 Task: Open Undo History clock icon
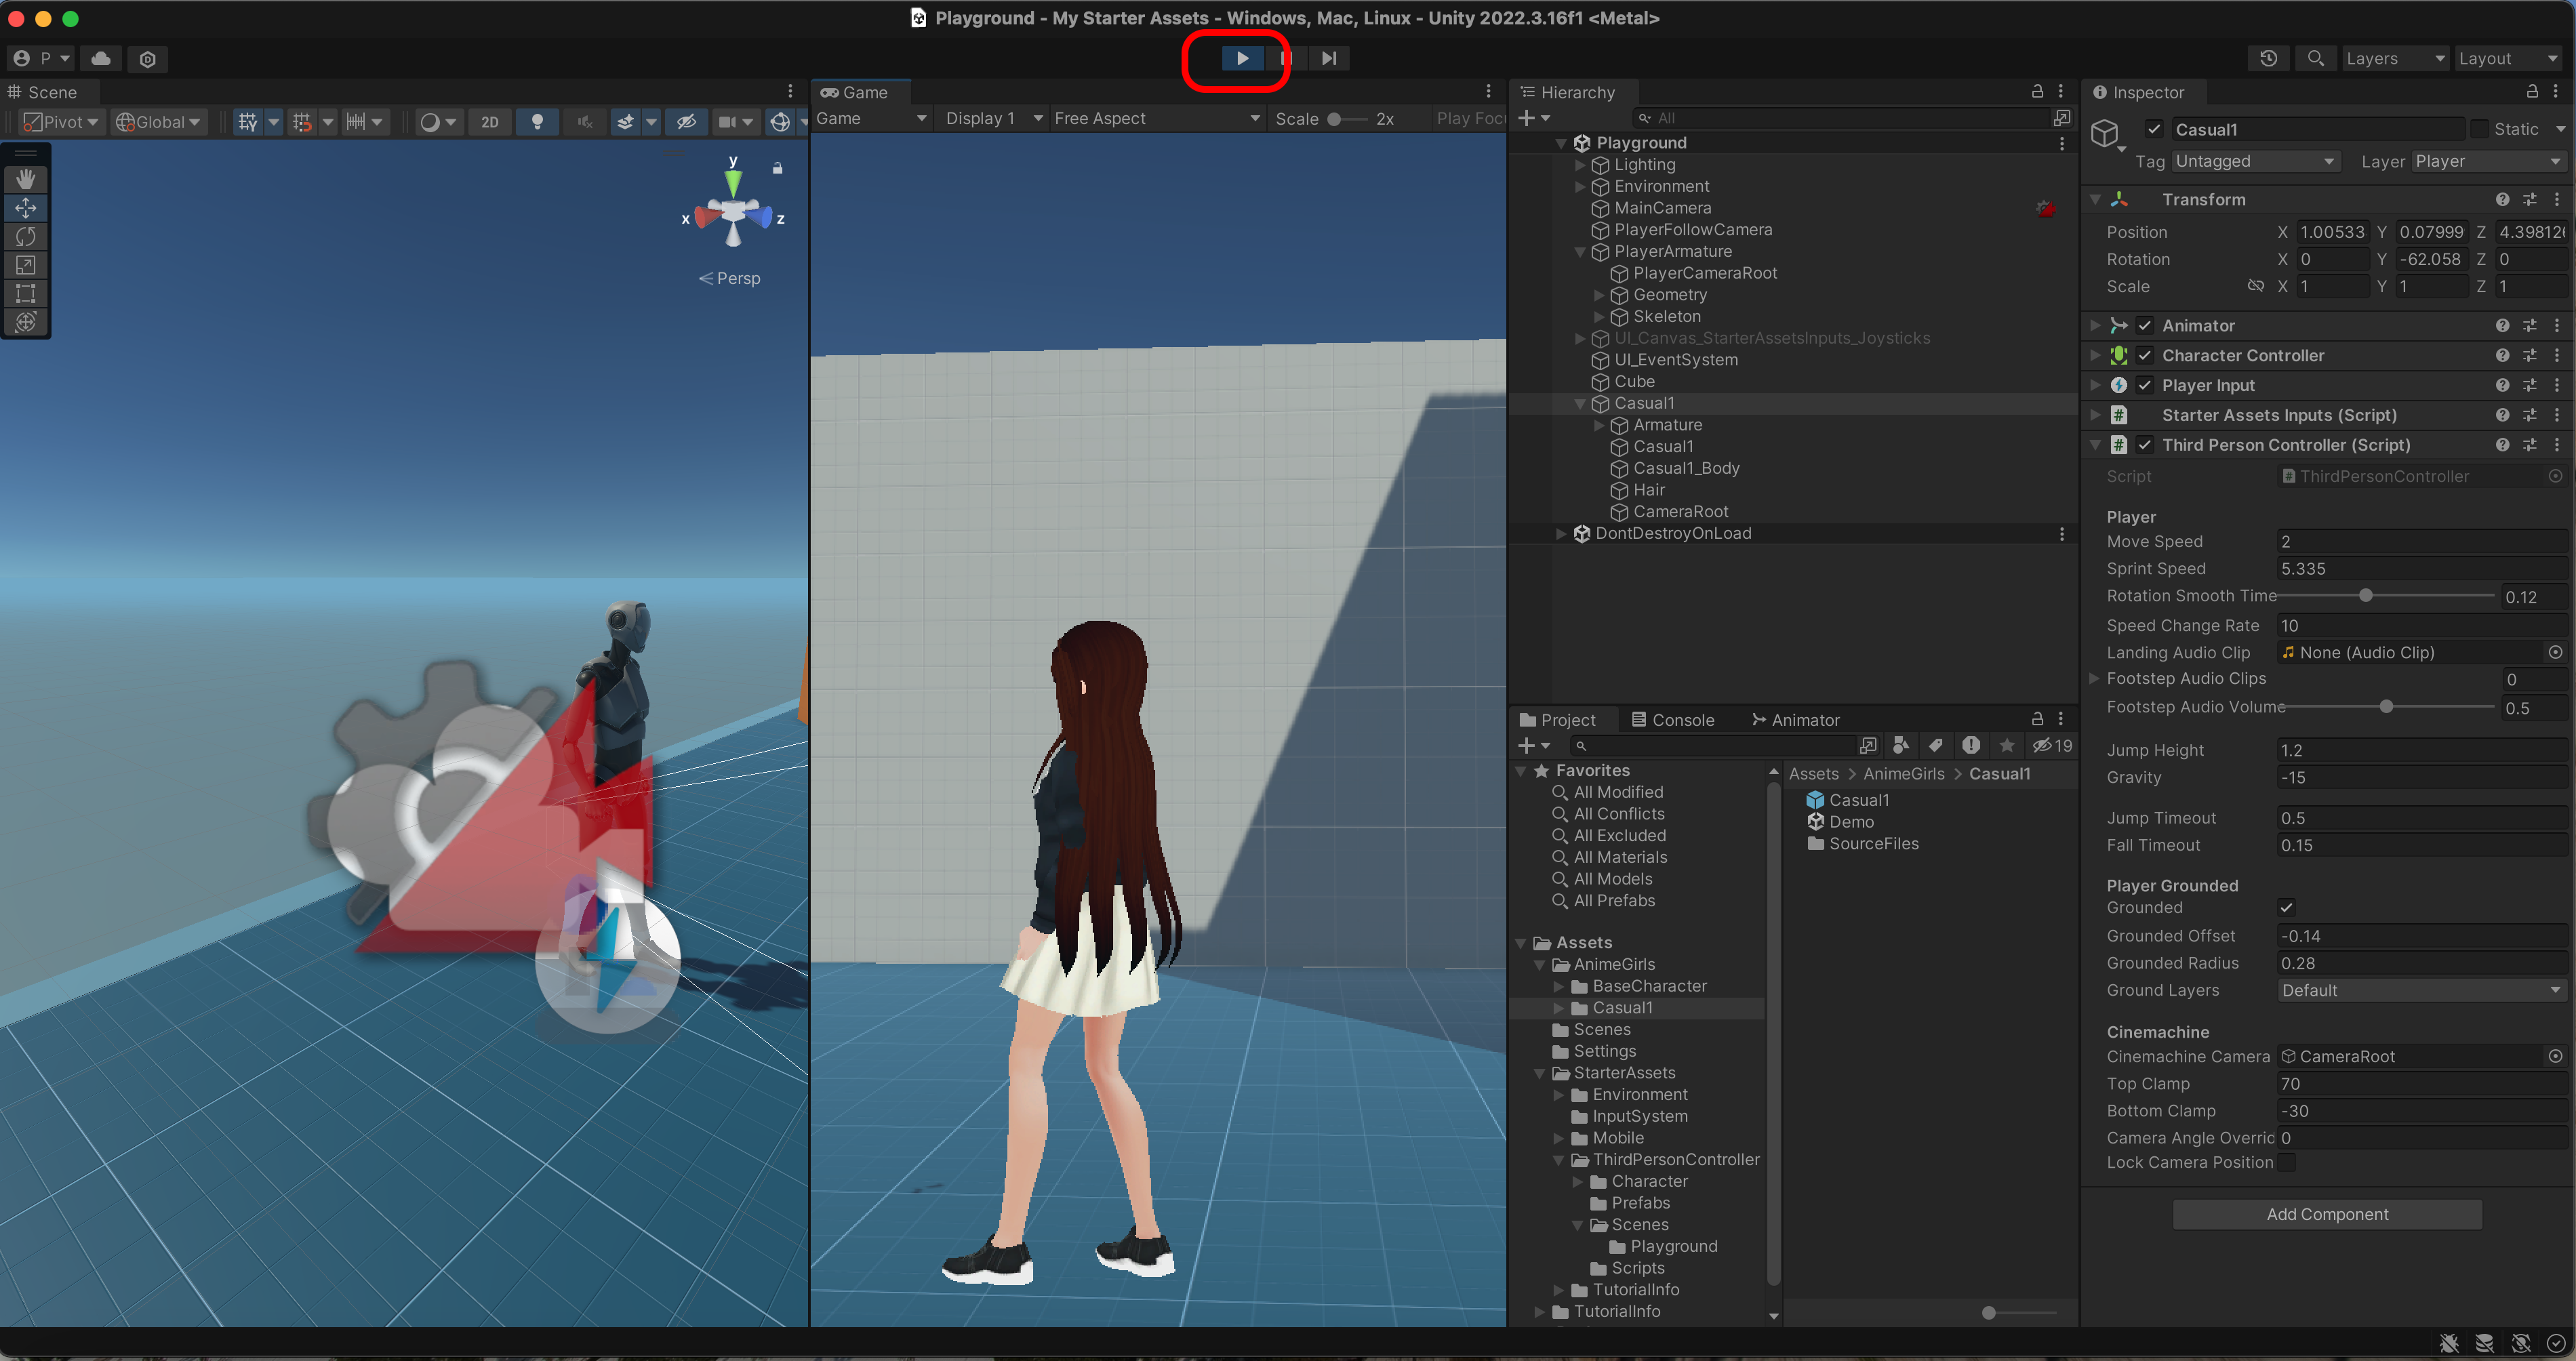[x=2268, y=58]
